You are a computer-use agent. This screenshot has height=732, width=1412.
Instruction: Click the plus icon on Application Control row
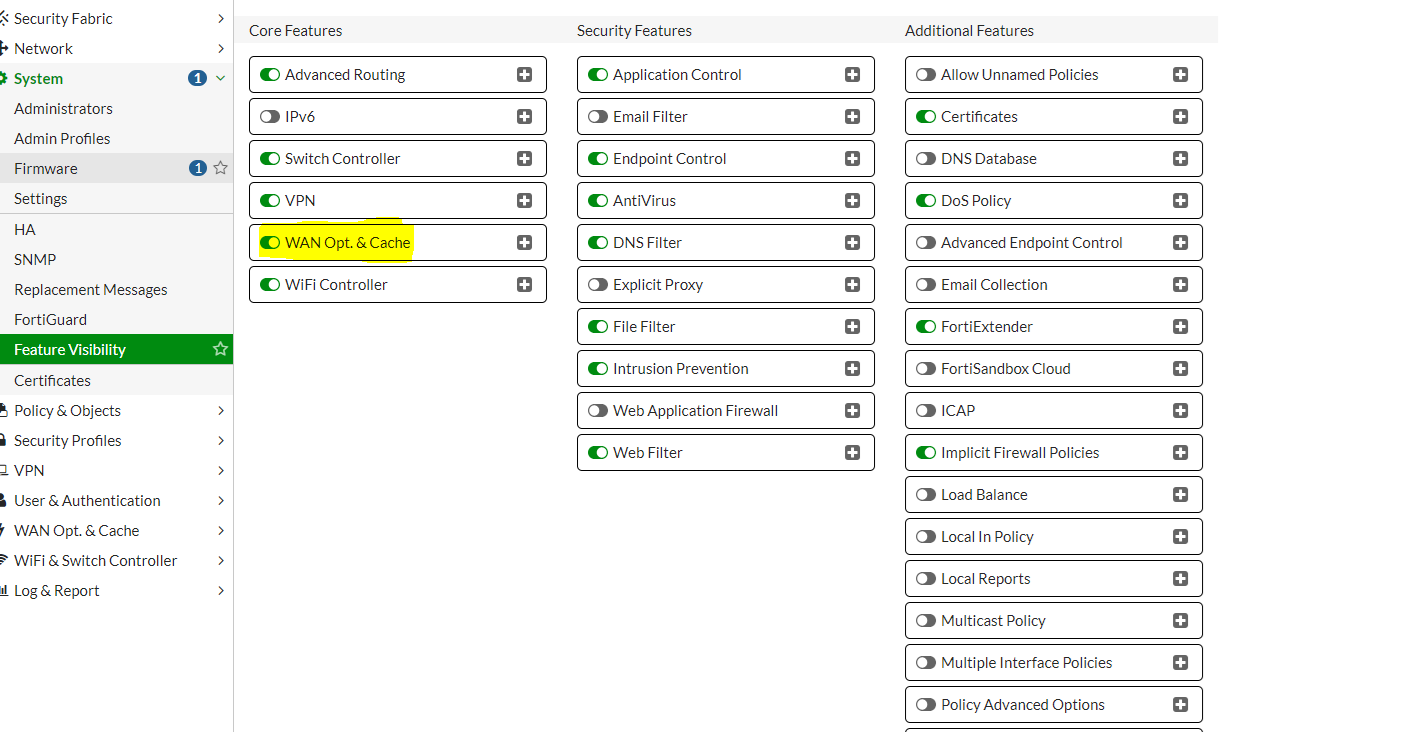tap(852, 75)
